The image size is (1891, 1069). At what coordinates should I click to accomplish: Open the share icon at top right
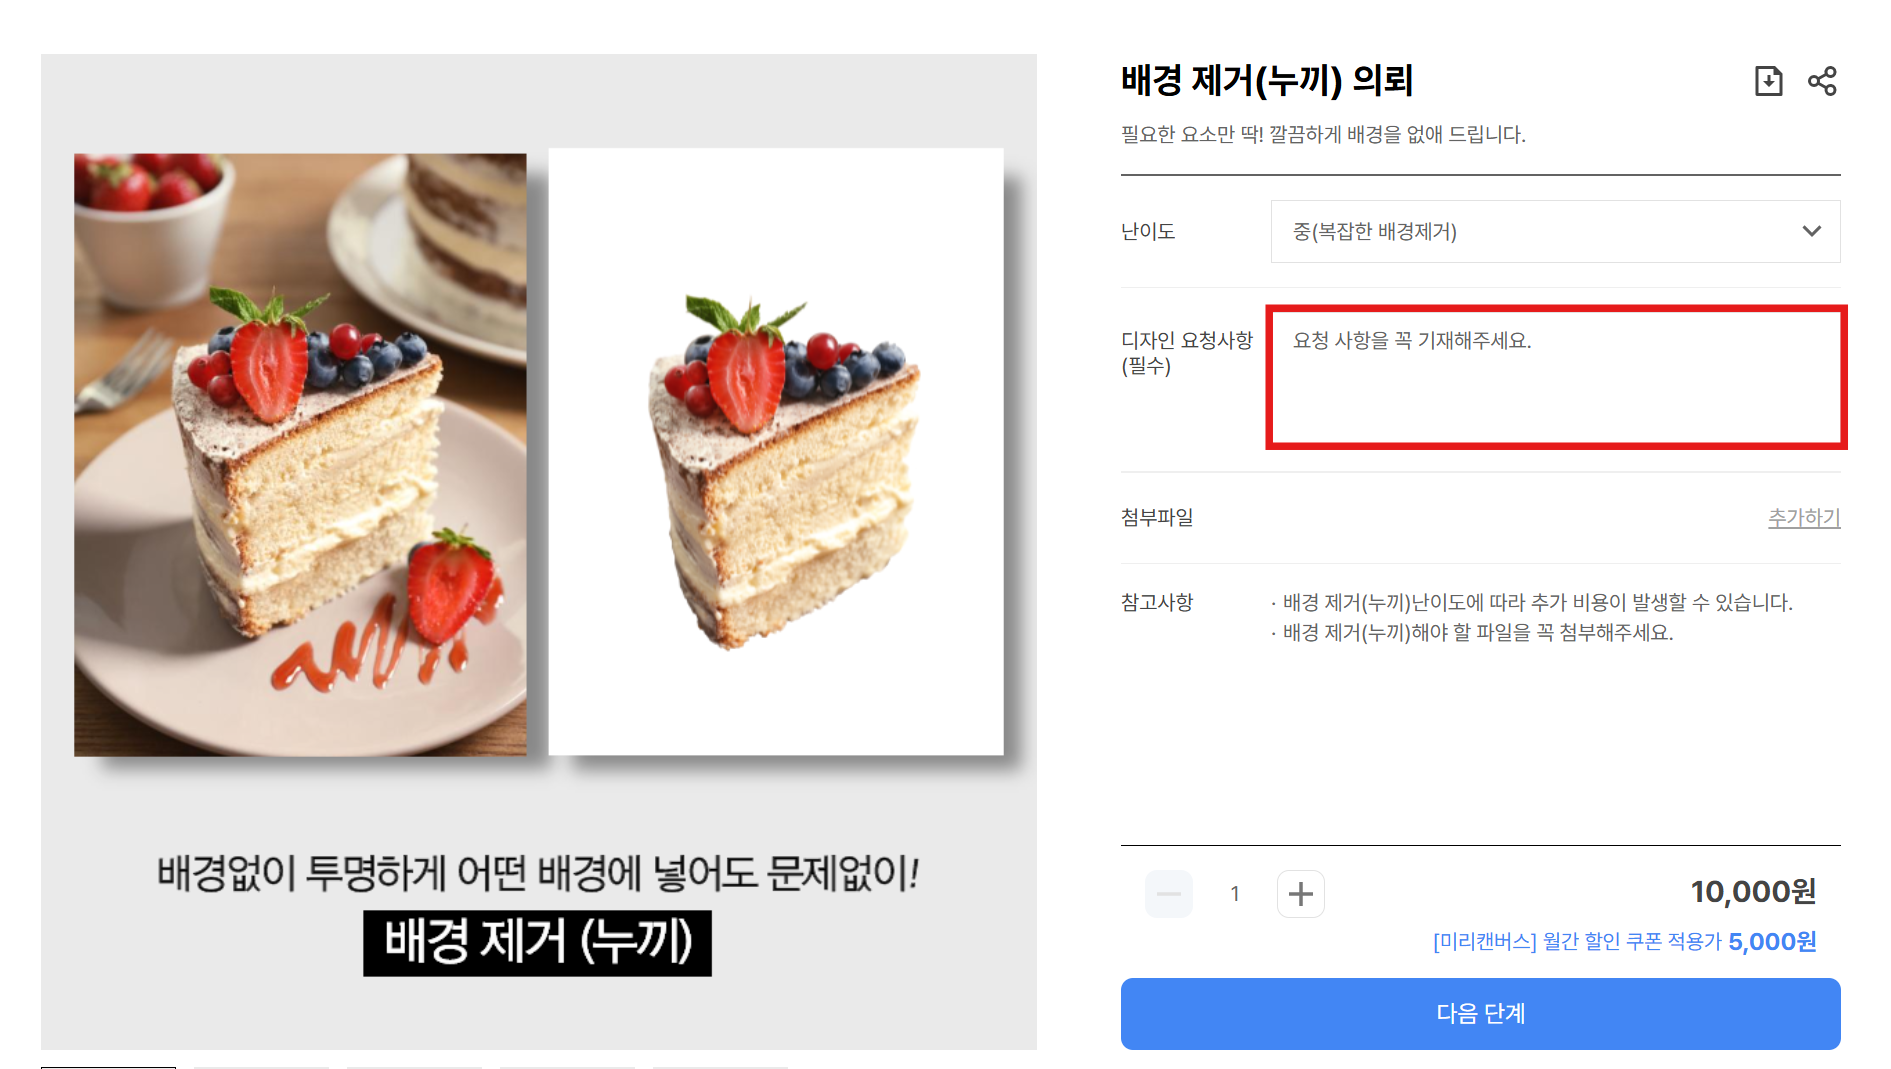(x=1822, y=81)
